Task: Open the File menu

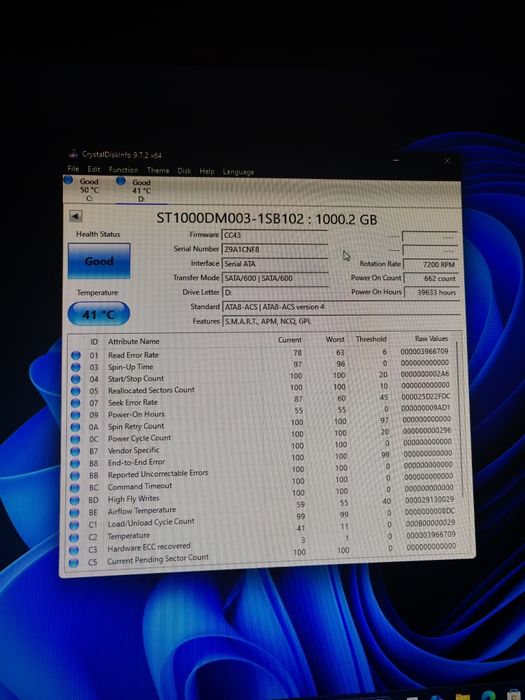Action: (x=73, y=169)
